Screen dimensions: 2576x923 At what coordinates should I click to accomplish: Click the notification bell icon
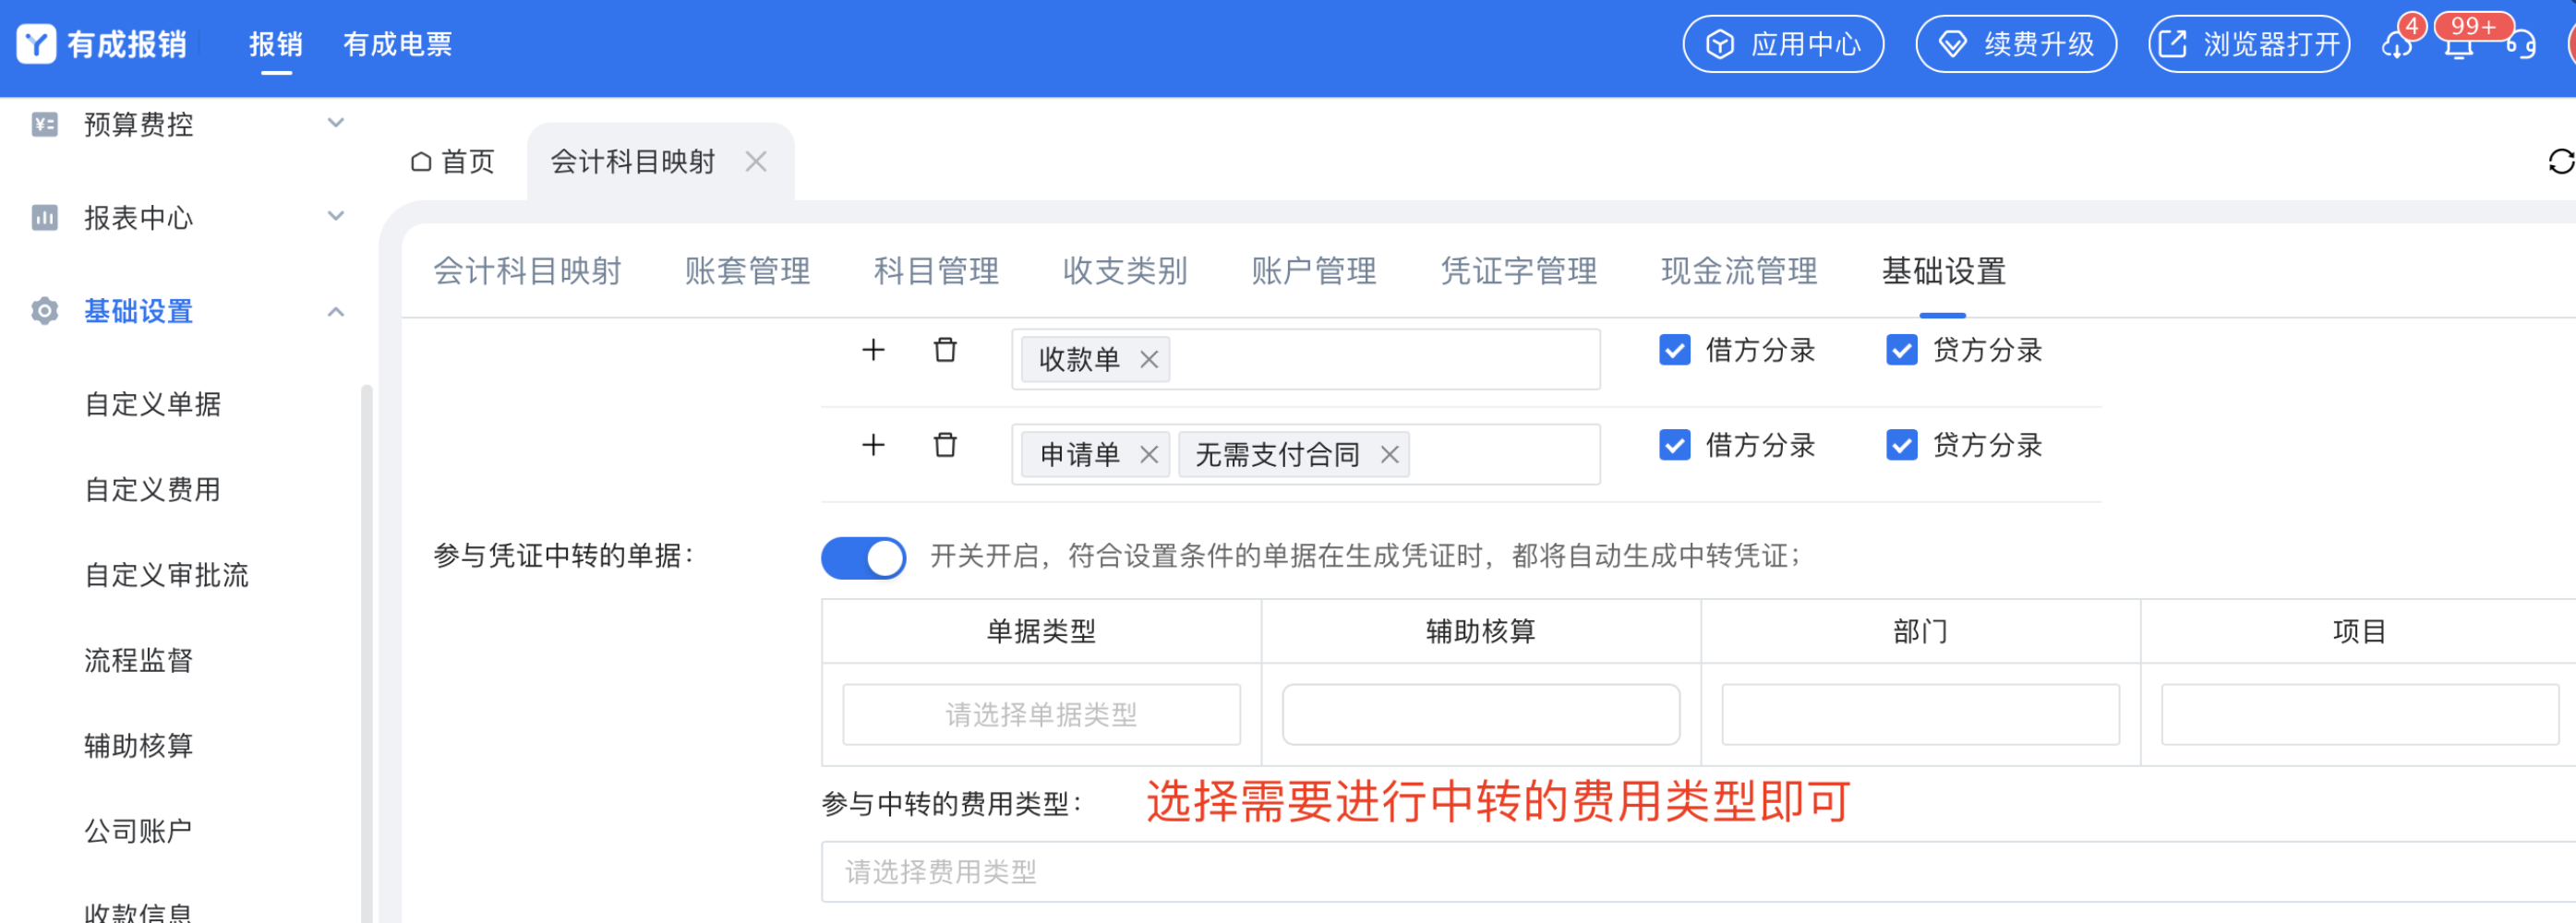click(2458, 46)
